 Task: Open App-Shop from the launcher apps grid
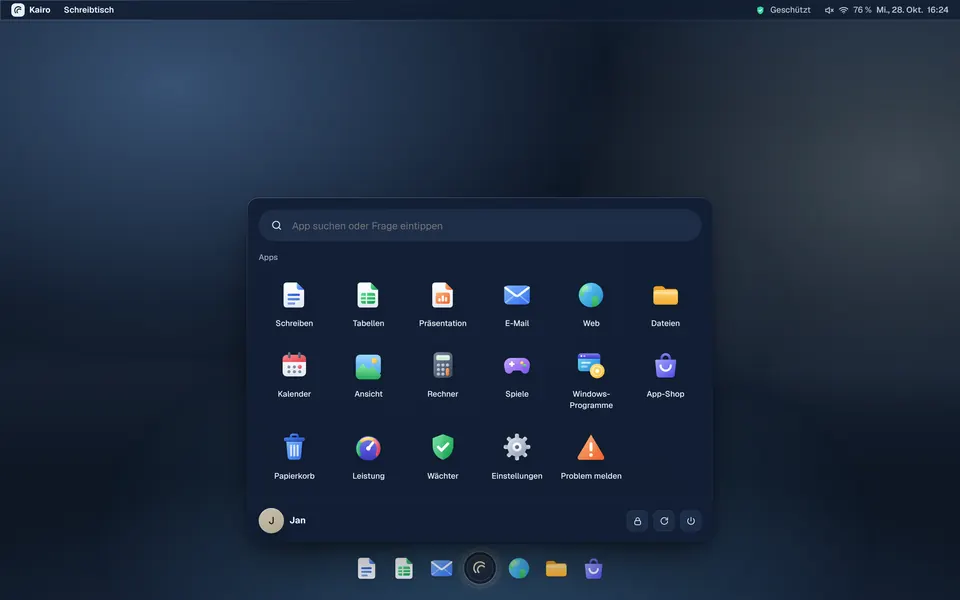666,375
